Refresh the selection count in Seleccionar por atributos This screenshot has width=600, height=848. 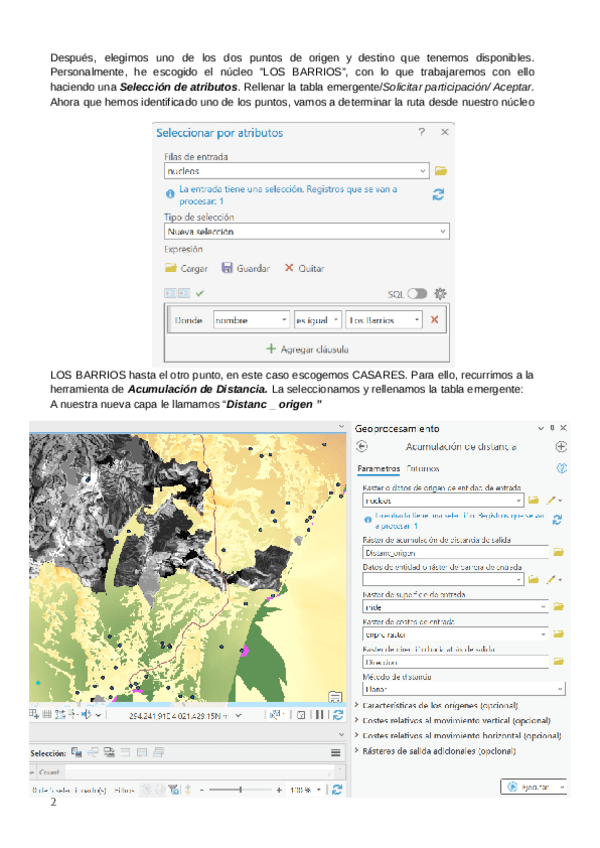point(438,195)
